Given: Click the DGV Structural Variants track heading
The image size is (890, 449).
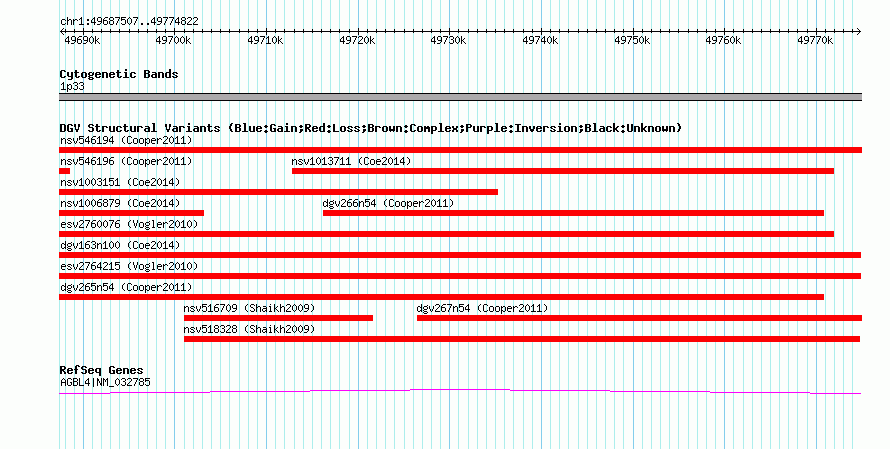Looking at the screenshot, I should [x=370, y=128].
